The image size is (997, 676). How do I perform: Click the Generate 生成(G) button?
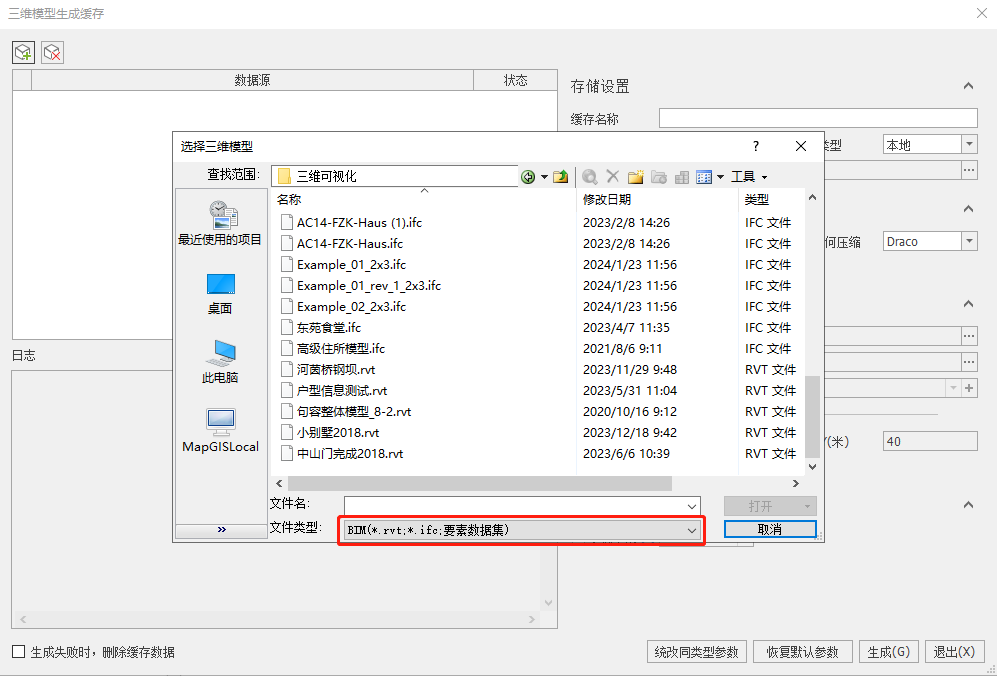coord(888,652)
